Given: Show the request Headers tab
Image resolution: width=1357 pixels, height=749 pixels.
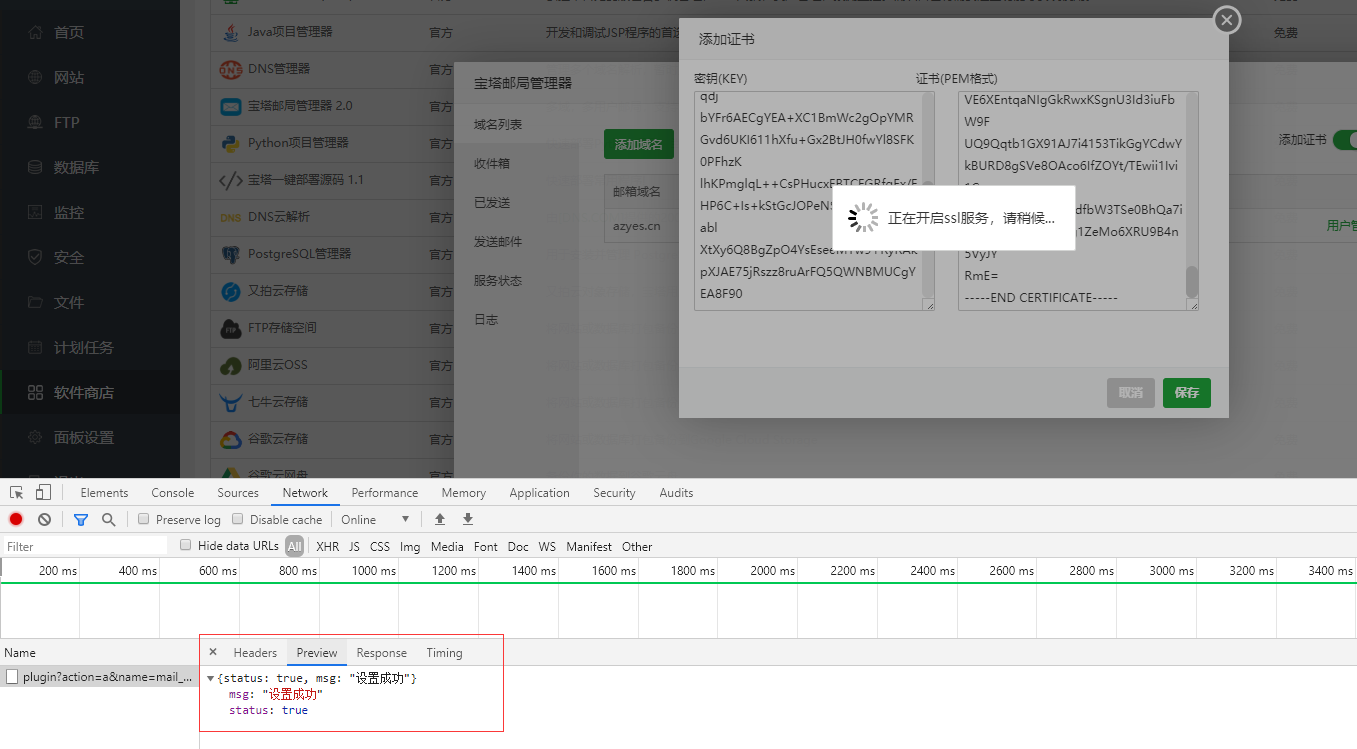Looking at the screenshot, I should click(255, 652).
